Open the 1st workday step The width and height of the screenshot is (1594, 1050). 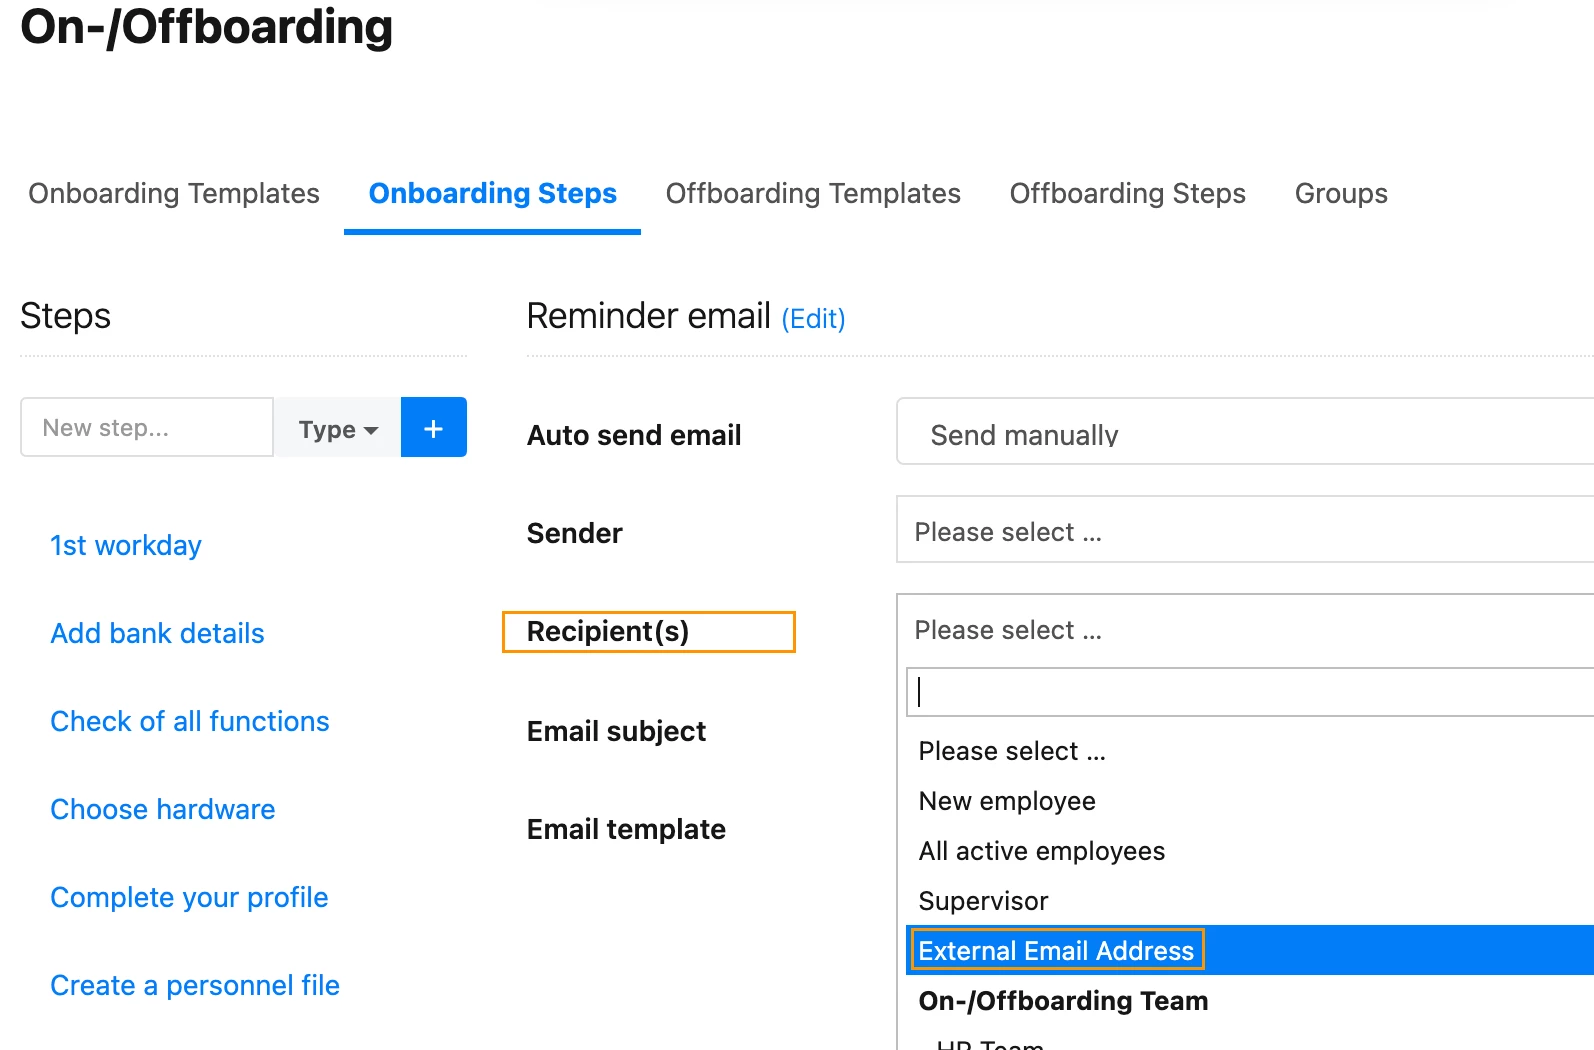(x=126, y=545)
